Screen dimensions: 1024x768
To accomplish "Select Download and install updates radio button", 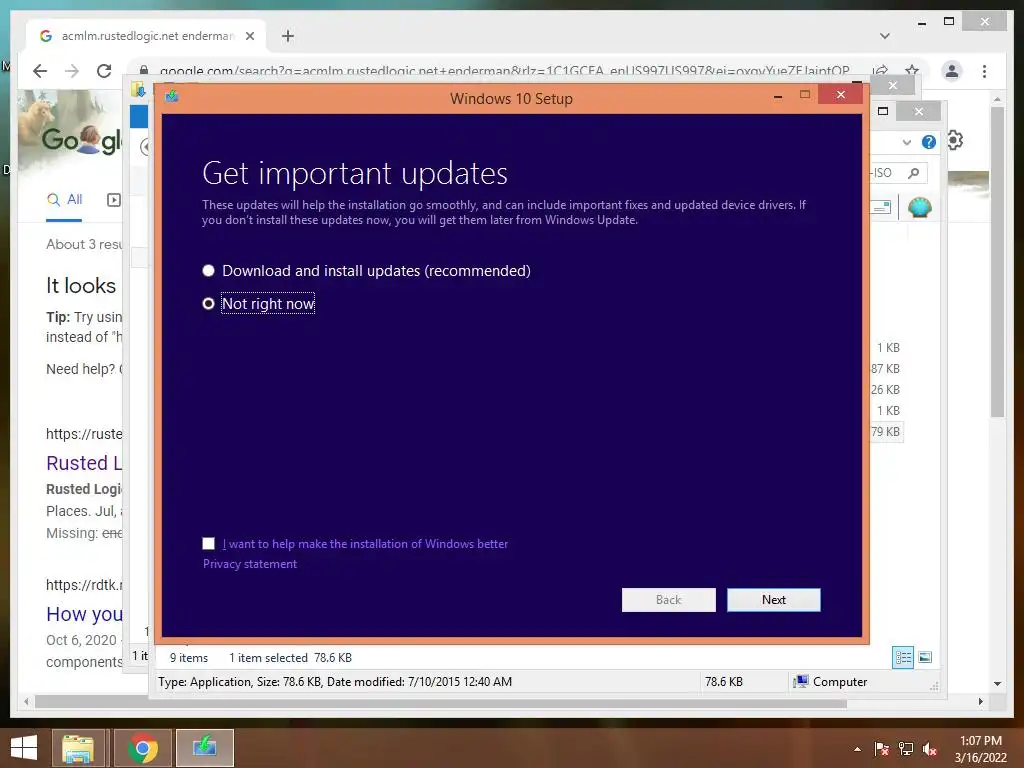I will [208, 270].
